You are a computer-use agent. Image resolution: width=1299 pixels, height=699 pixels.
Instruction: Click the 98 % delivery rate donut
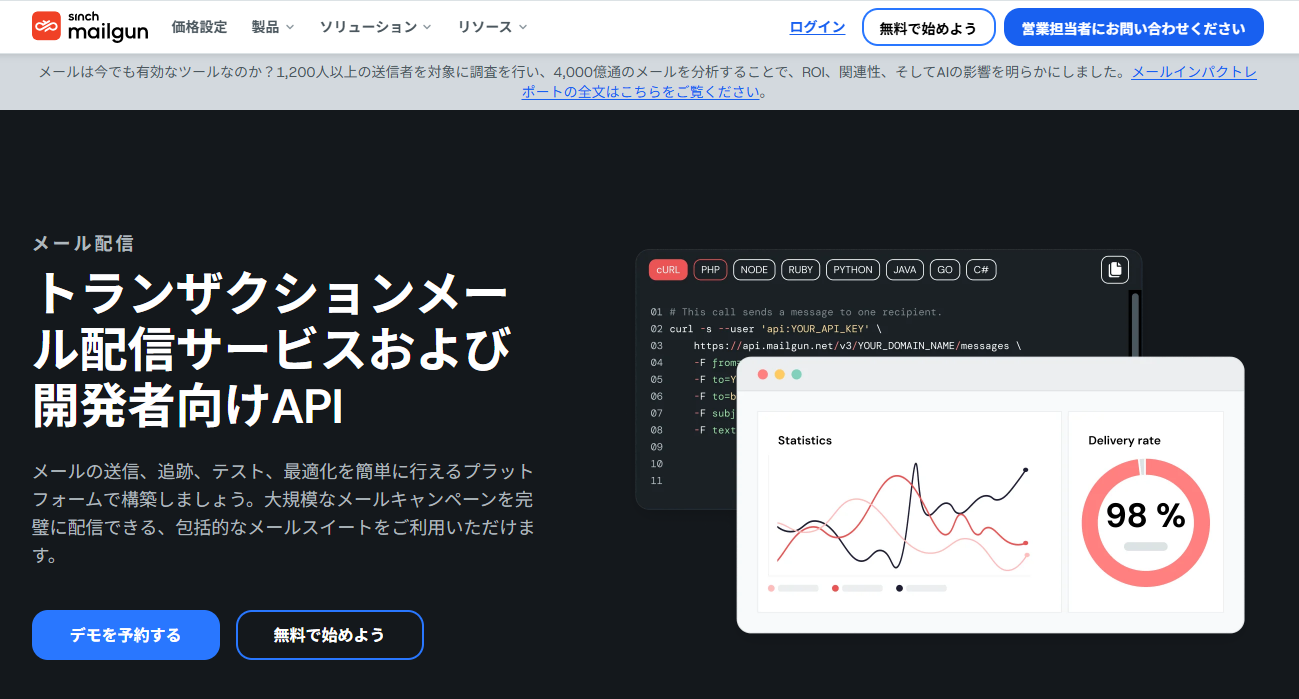[1145, 522]
